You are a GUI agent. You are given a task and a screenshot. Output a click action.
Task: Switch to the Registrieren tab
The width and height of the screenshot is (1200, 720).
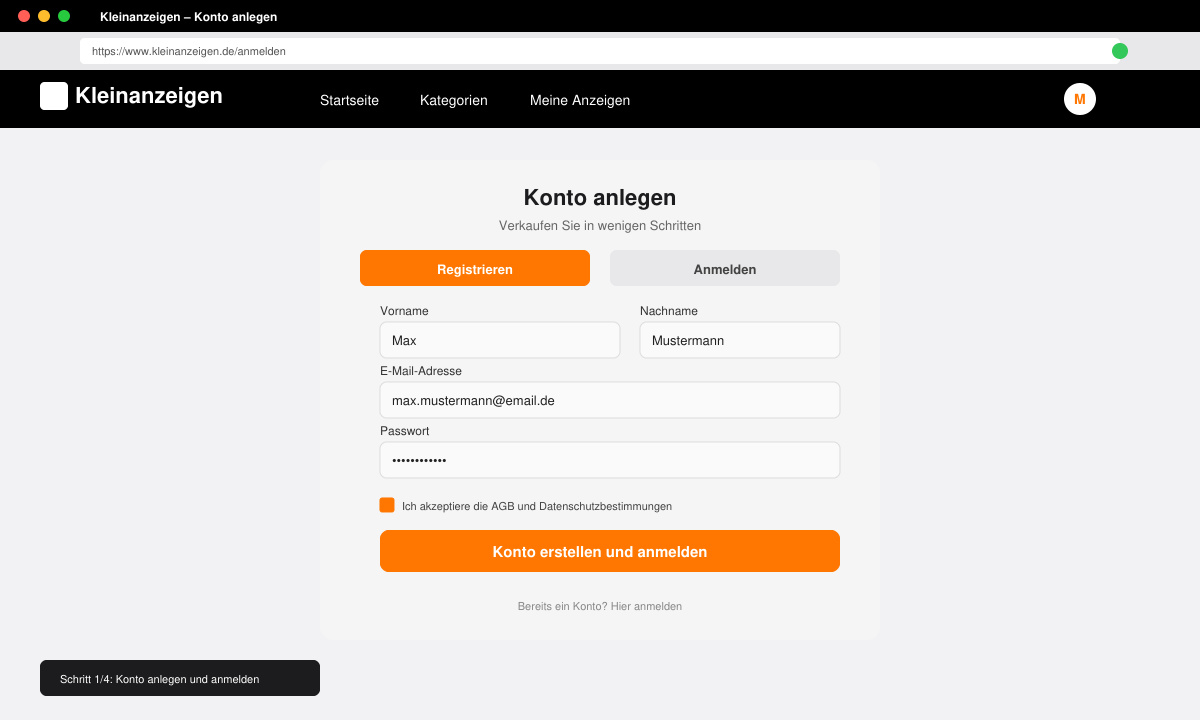coord(475,268)
